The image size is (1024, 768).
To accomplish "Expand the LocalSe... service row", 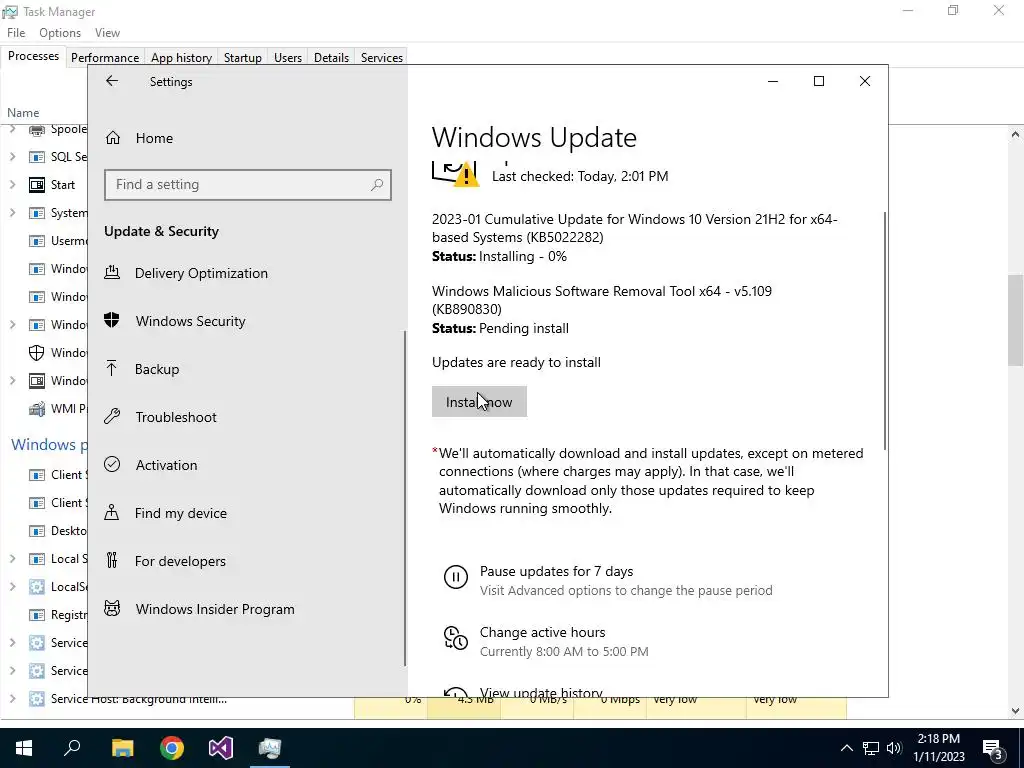I will tap(12, 586).
